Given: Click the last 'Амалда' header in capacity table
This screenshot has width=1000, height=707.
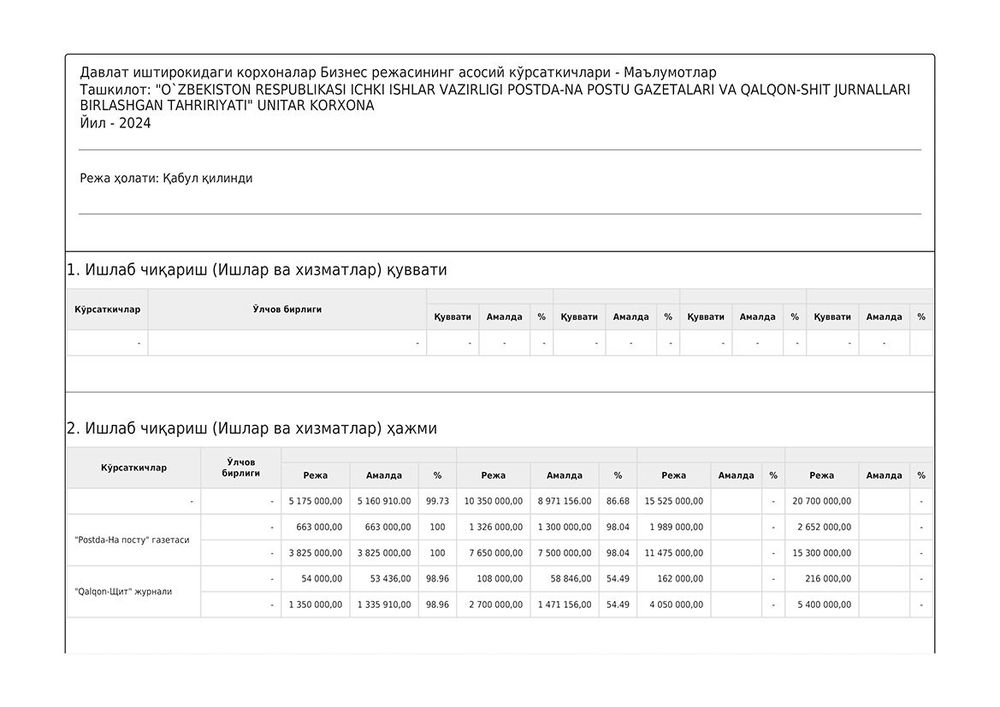Looking at the screenshot, I should (883, 317).
